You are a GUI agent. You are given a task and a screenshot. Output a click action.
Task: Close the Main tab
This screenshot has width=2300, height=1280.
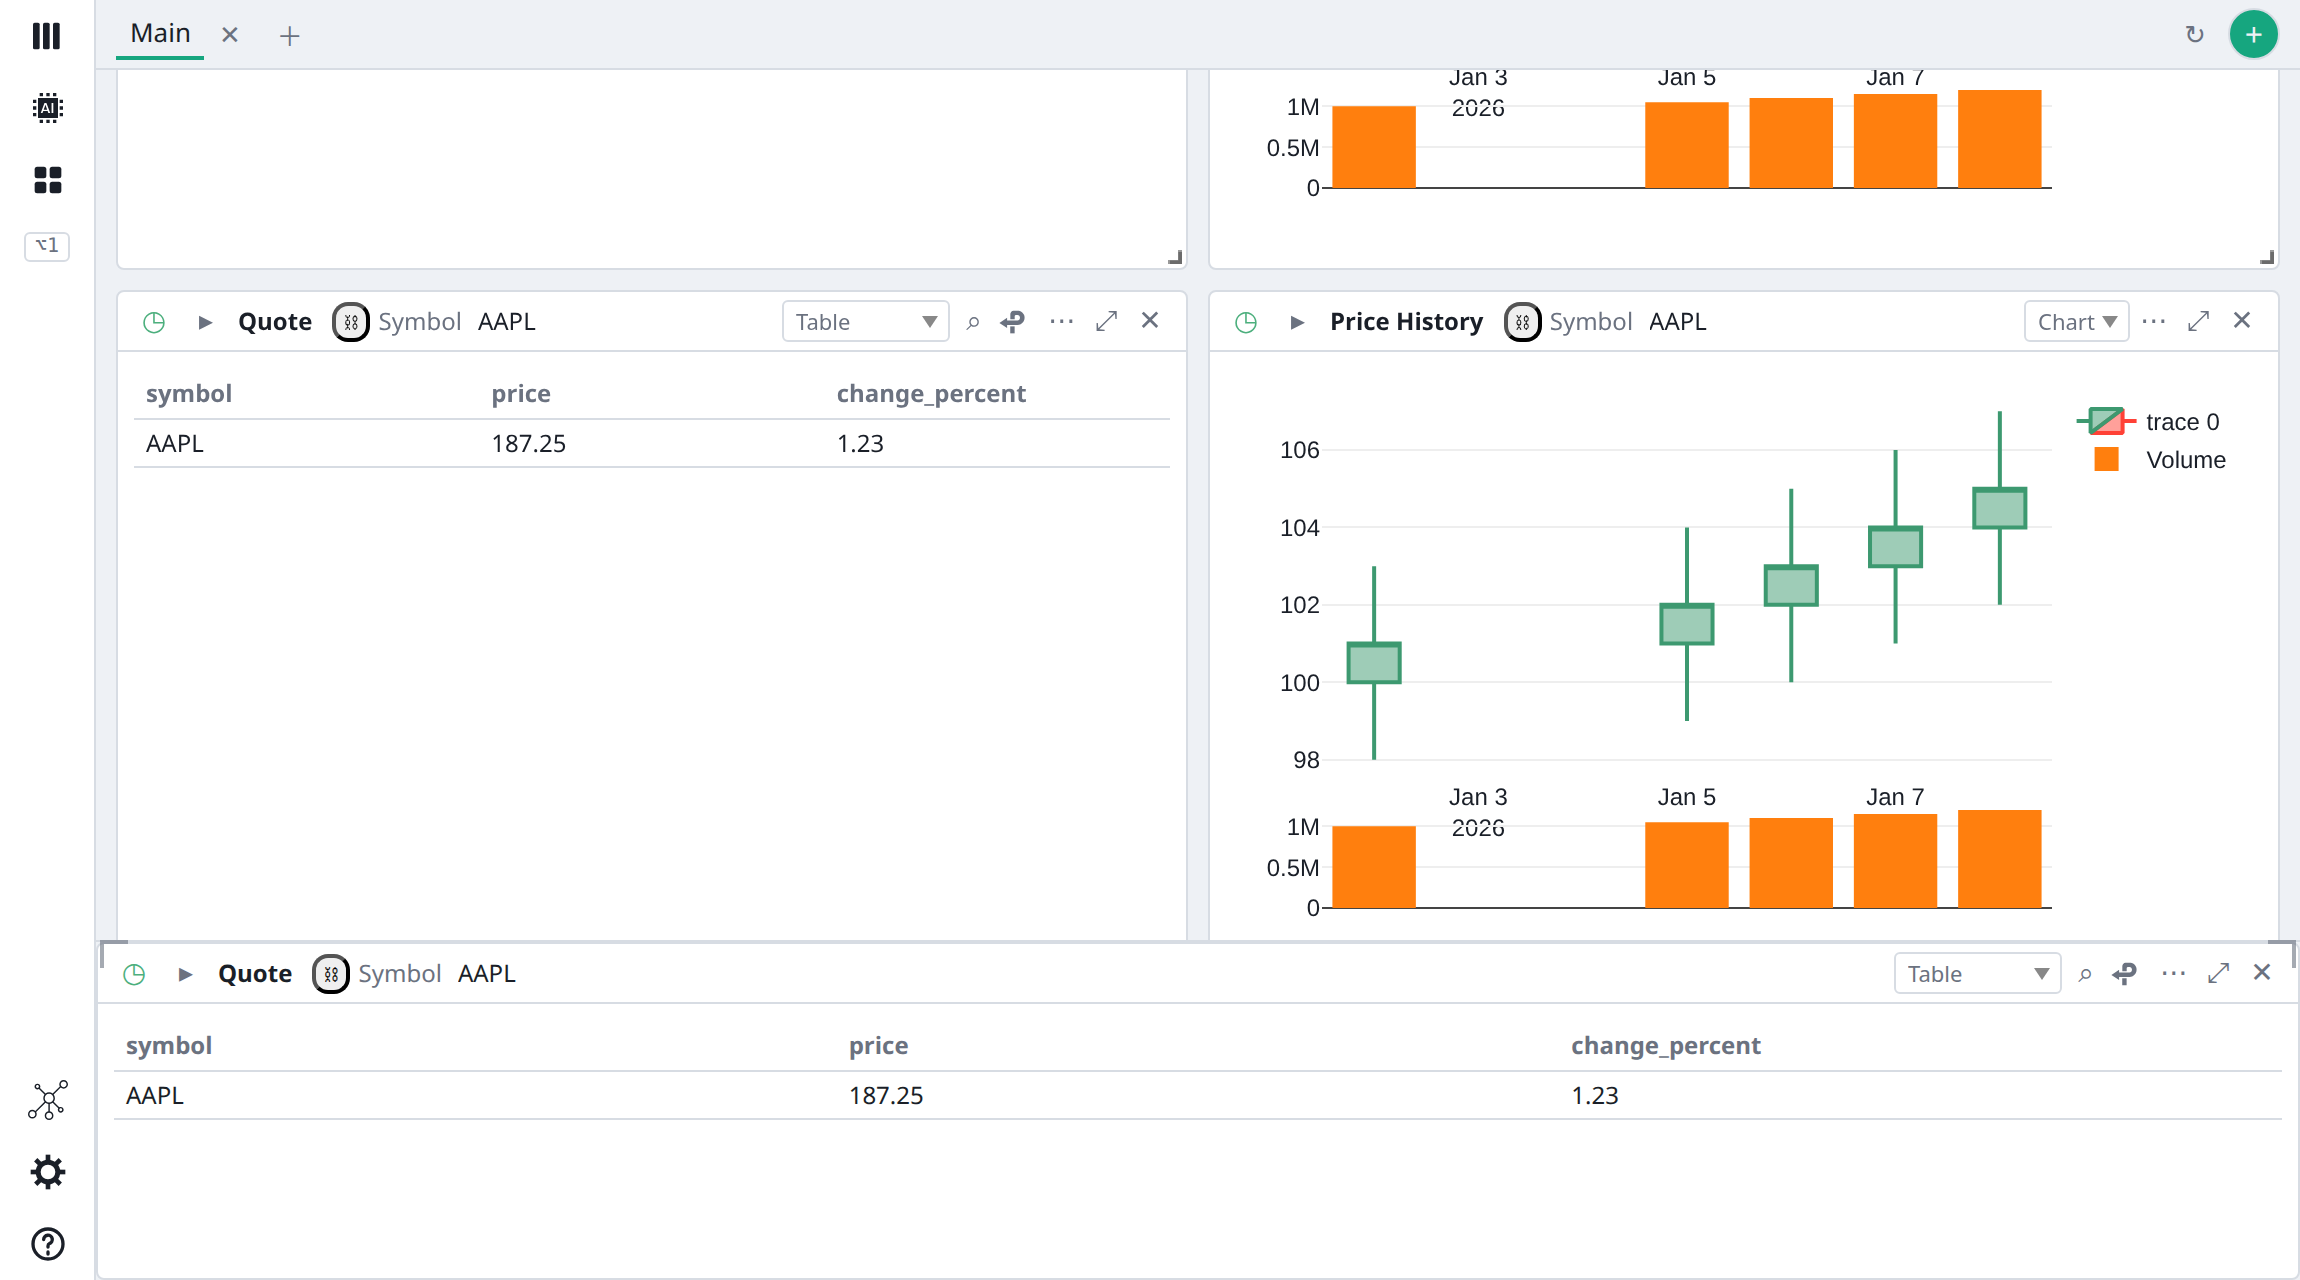pyautogui.click(x=230, y=35)
